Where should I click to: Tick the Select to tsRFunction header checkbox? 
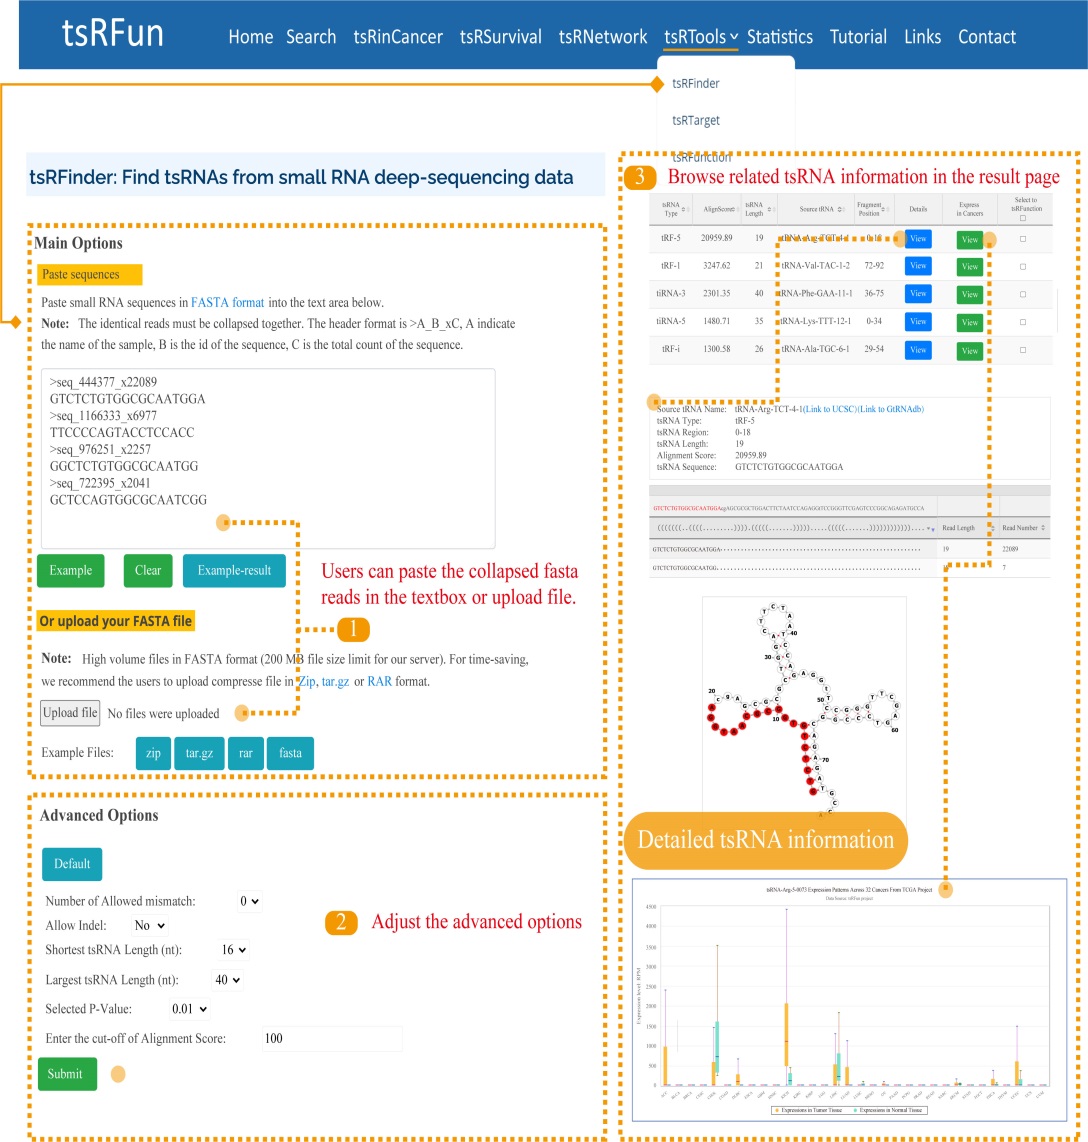pos(1022,218)
